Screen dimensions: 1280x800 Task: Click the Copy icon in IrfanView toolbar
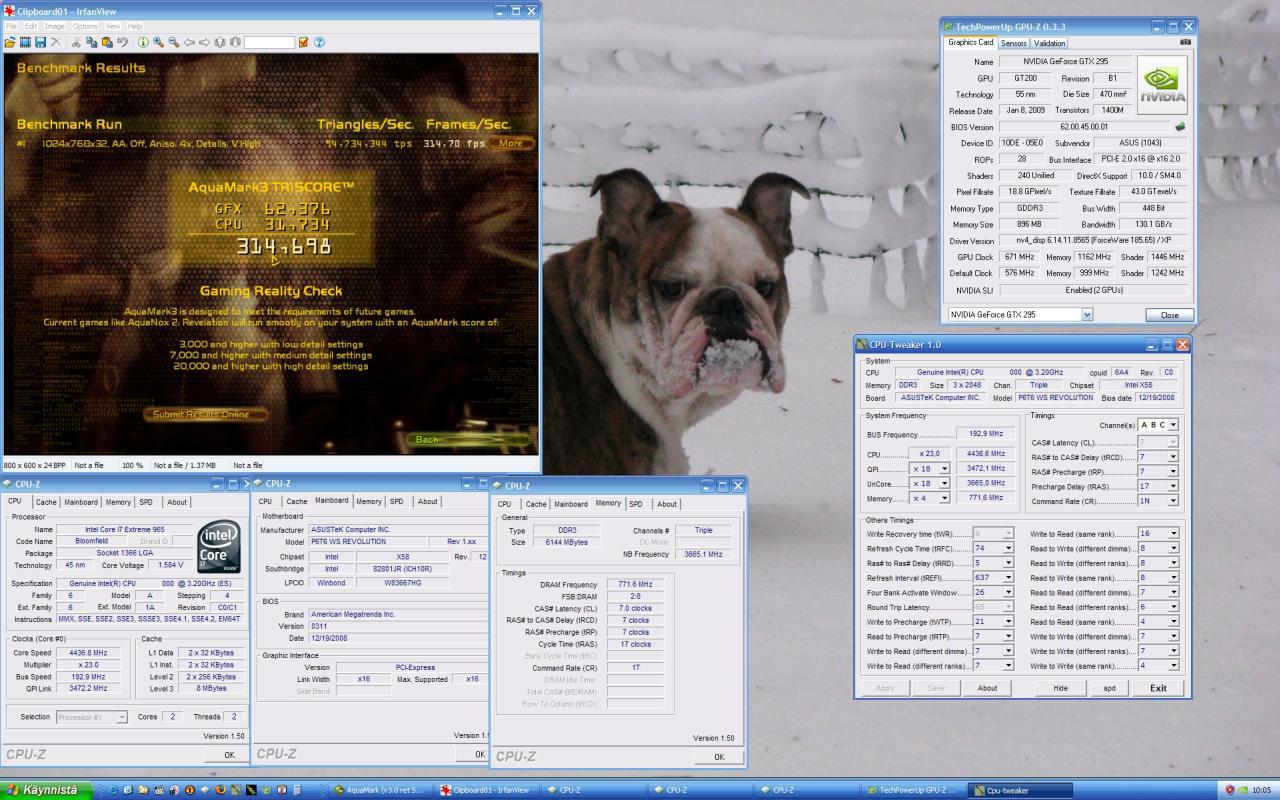(x=92, y=42)
